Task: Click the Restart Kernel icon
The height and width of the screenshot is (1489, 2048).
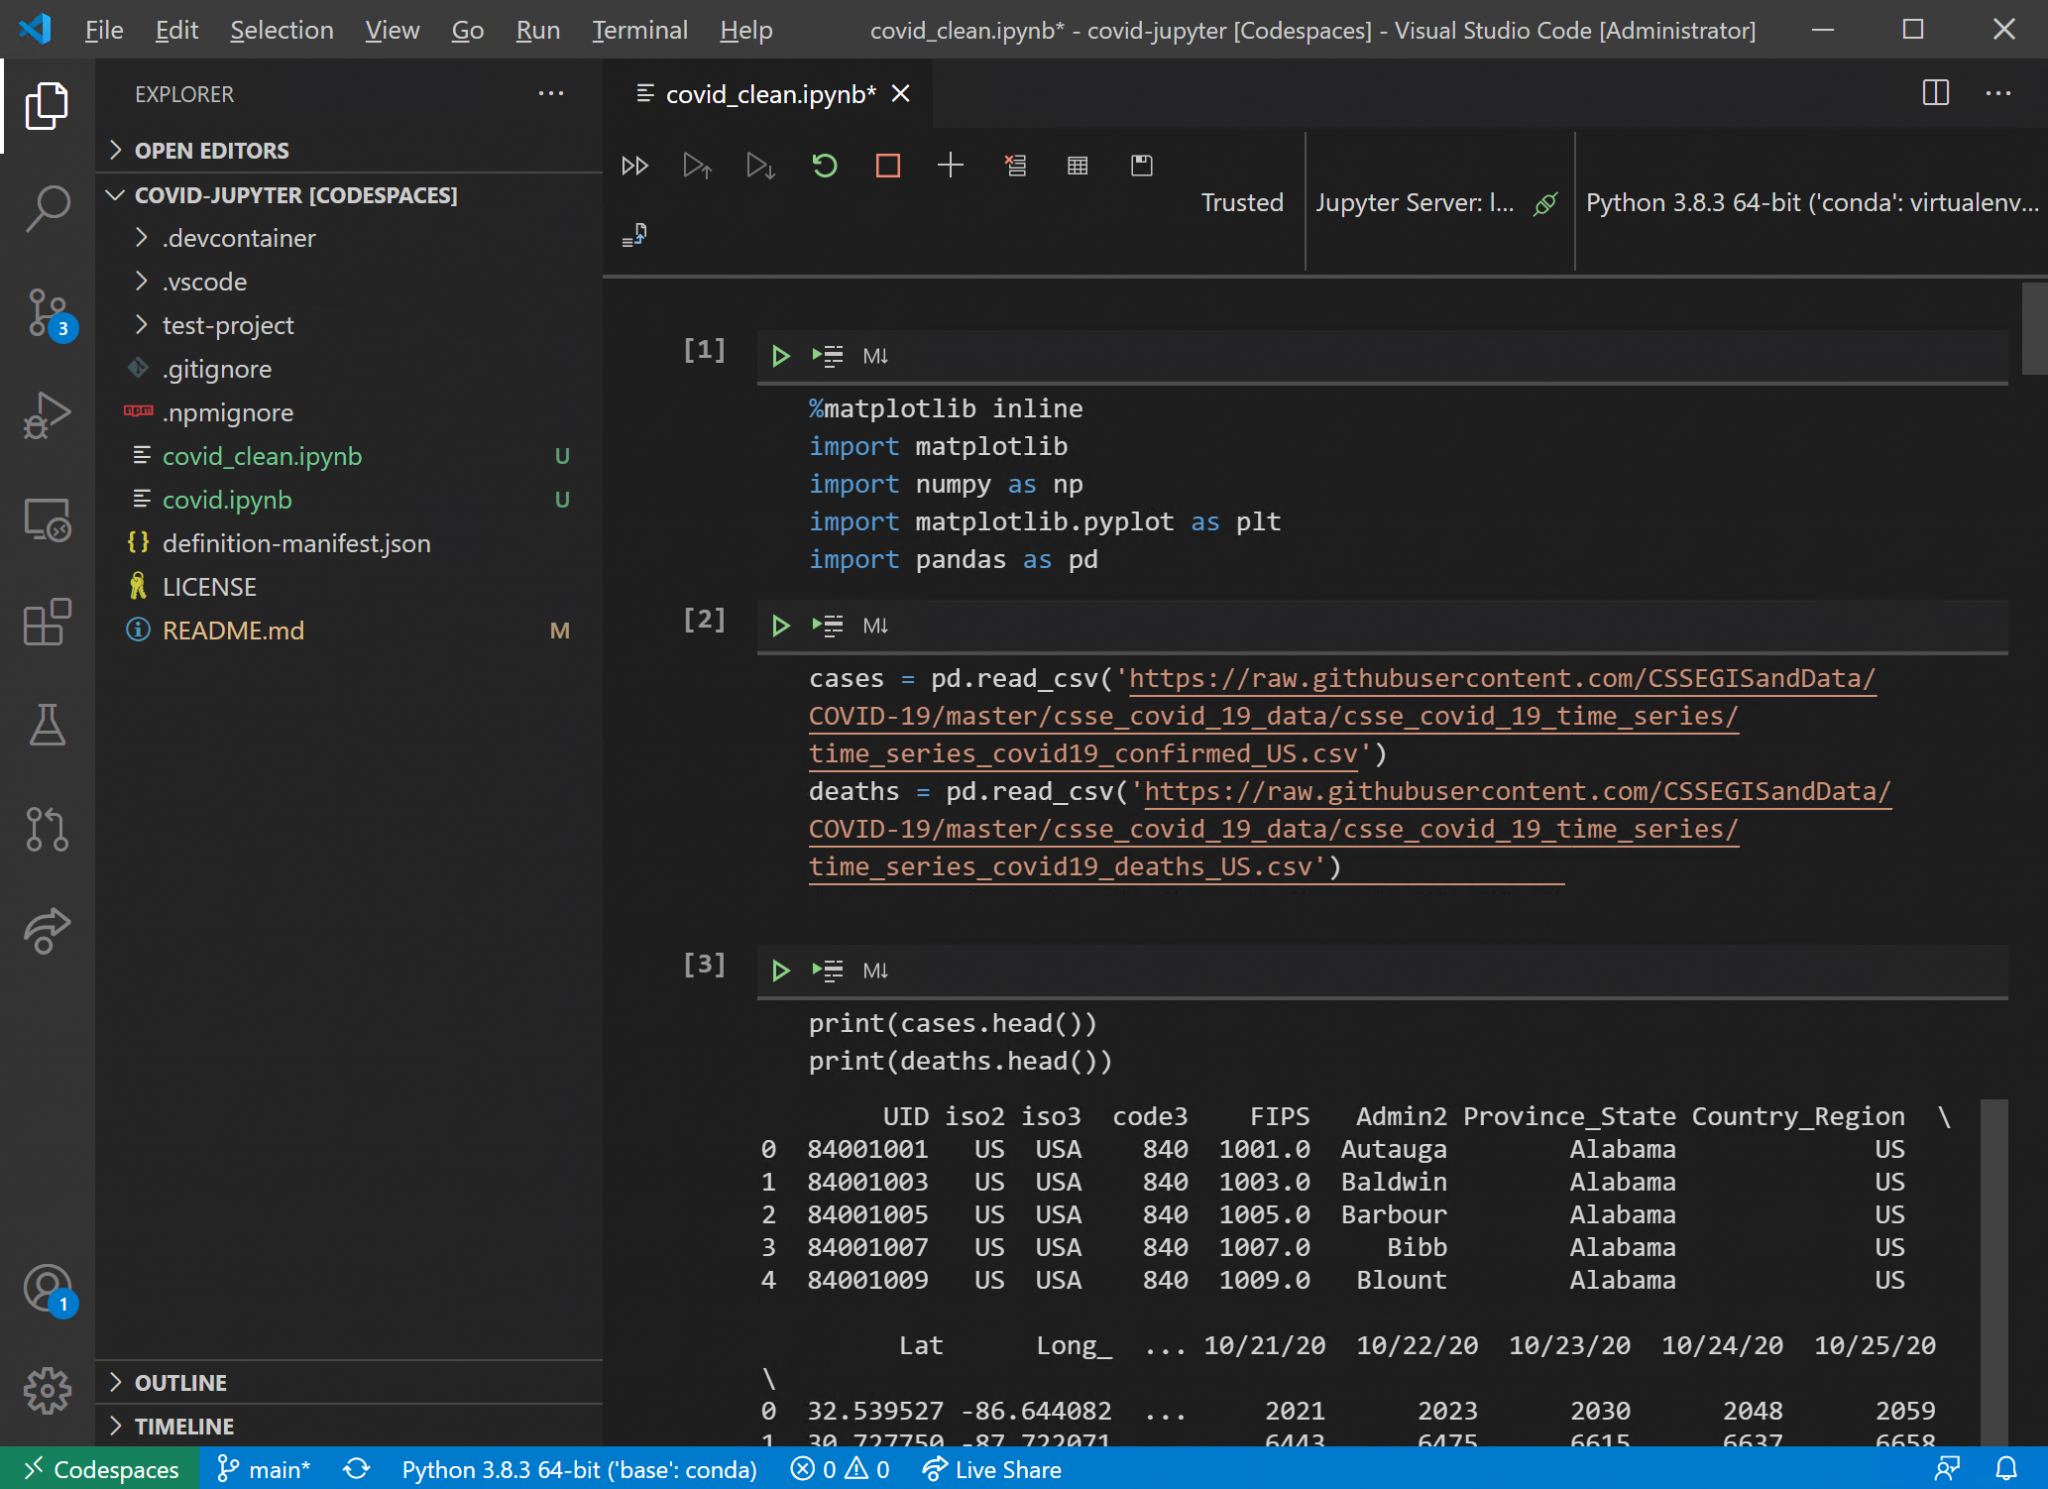Action: coord(824,165)
